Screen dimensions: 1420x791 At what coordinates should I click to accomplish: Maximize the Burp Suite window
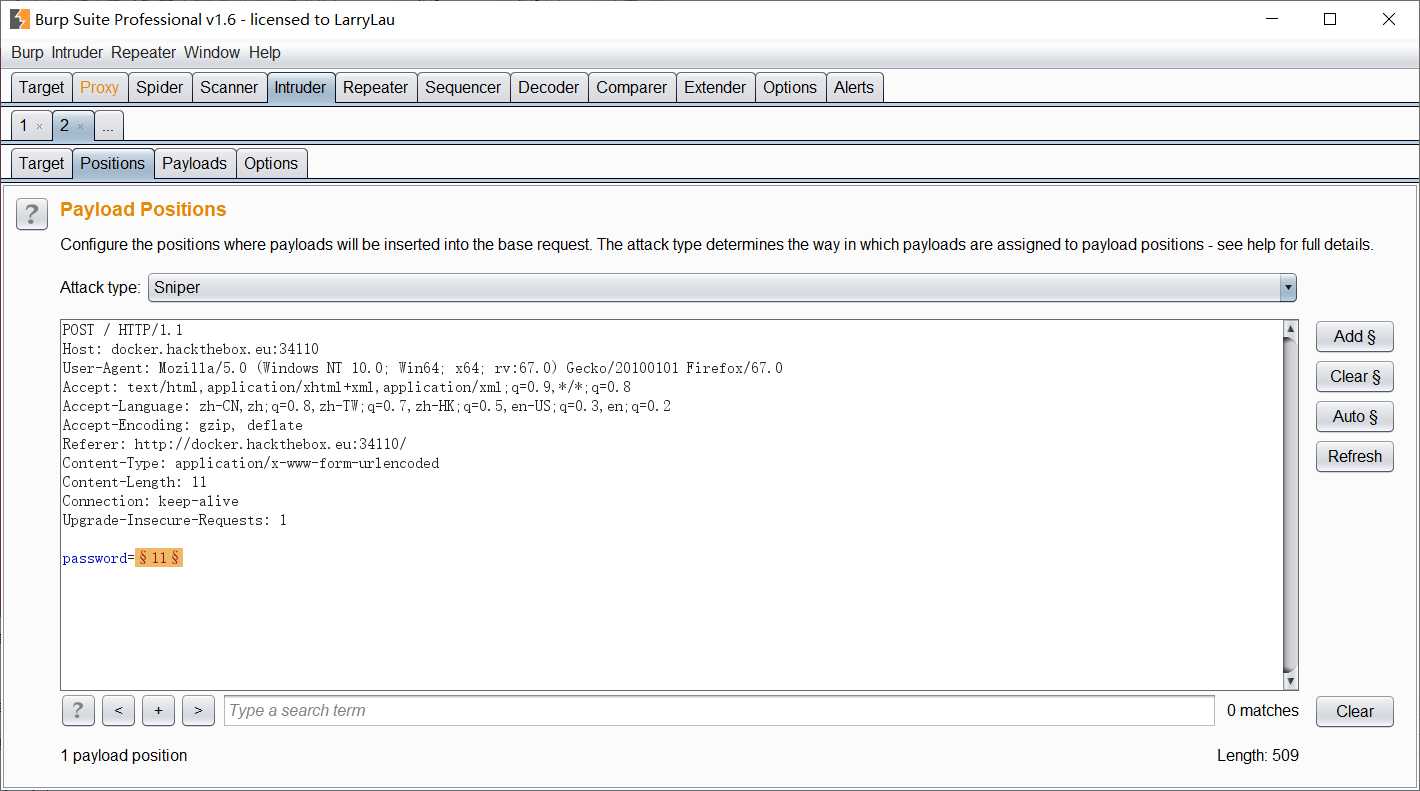1330,19
